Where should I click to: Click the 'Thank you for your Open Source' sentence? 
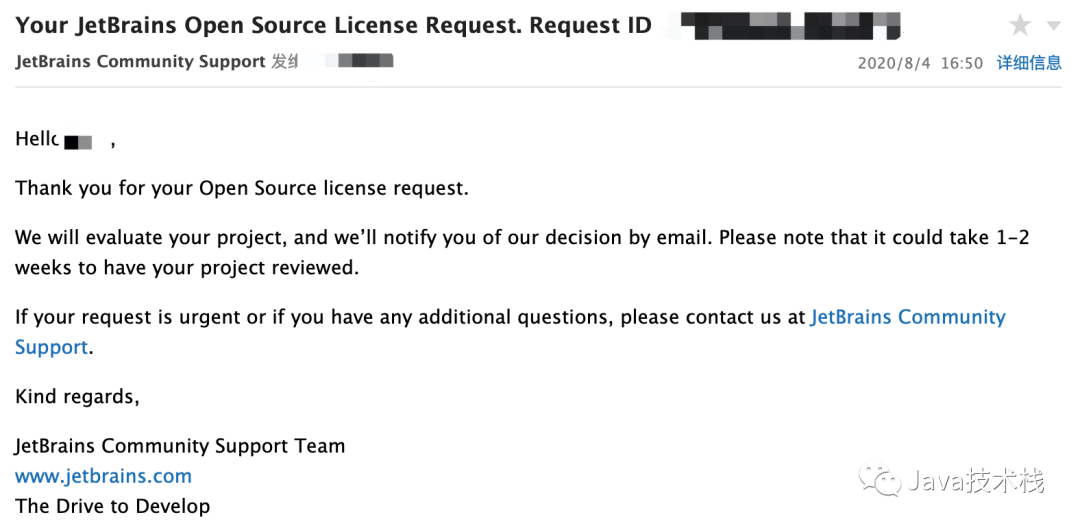(241, 188)
